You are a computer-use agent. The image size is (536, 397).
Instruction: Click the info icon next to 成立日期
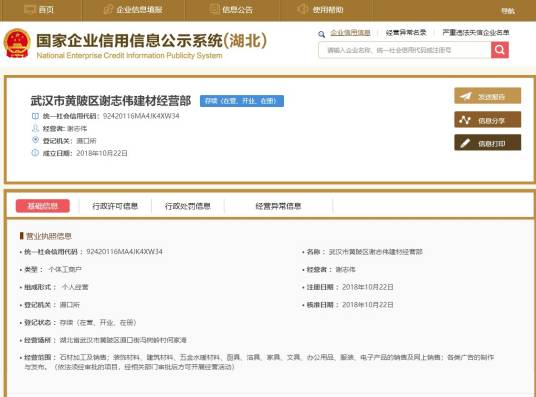tap(35, 153)
